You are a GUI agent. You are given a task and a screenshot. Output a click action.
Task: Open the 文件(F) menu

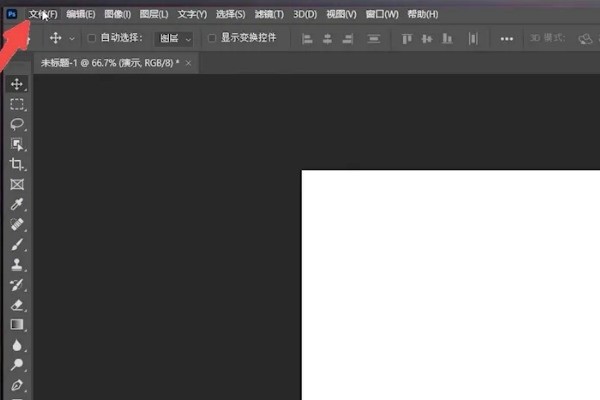43,14
